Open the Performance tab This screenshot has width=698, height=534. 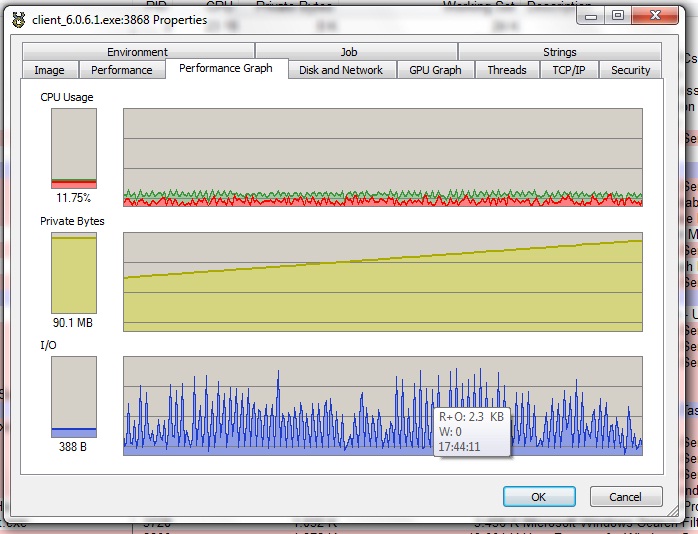coord(122,70)
